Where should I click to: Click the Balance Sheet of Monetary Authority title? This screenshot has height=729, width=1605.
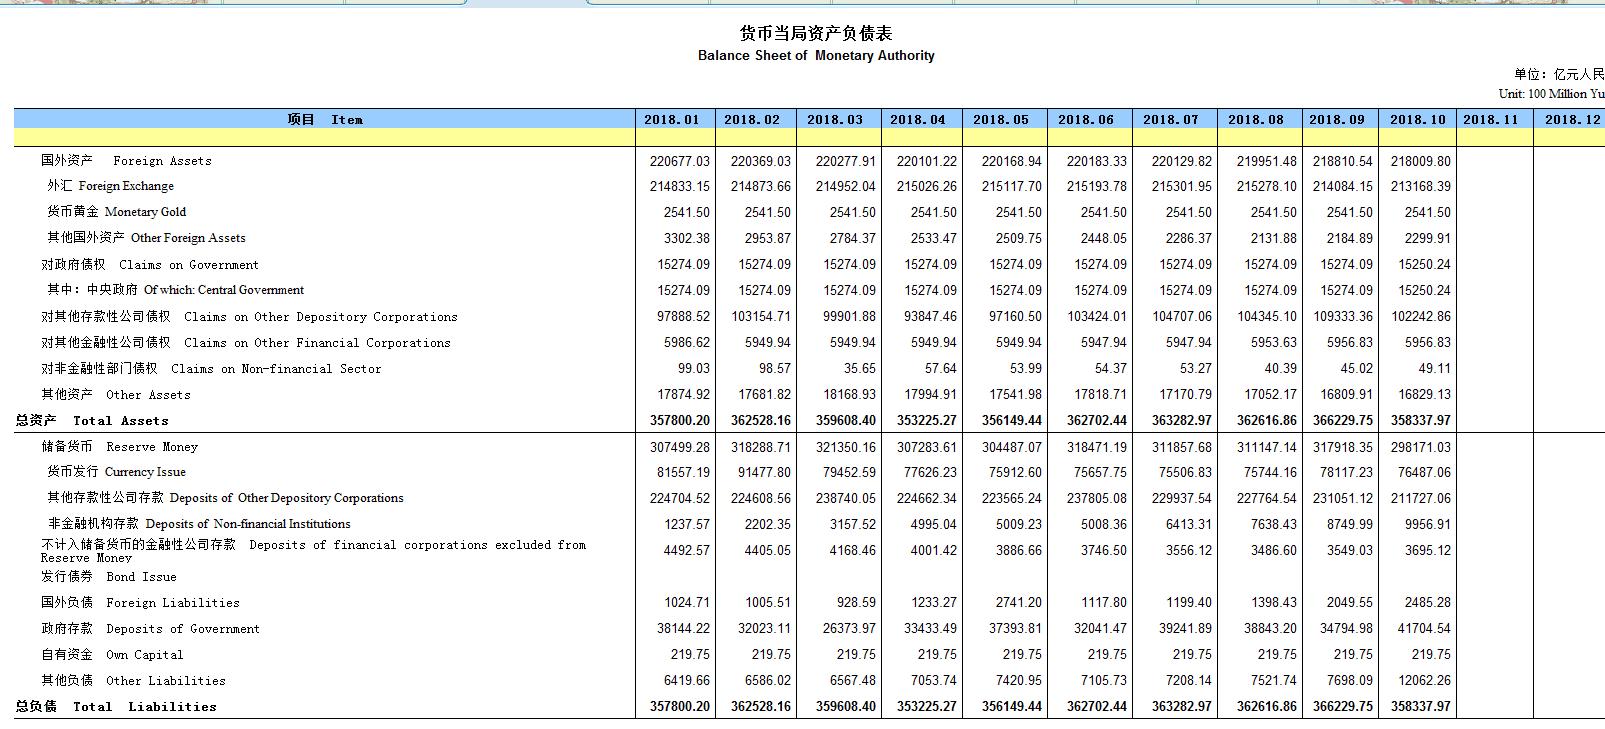816,56
